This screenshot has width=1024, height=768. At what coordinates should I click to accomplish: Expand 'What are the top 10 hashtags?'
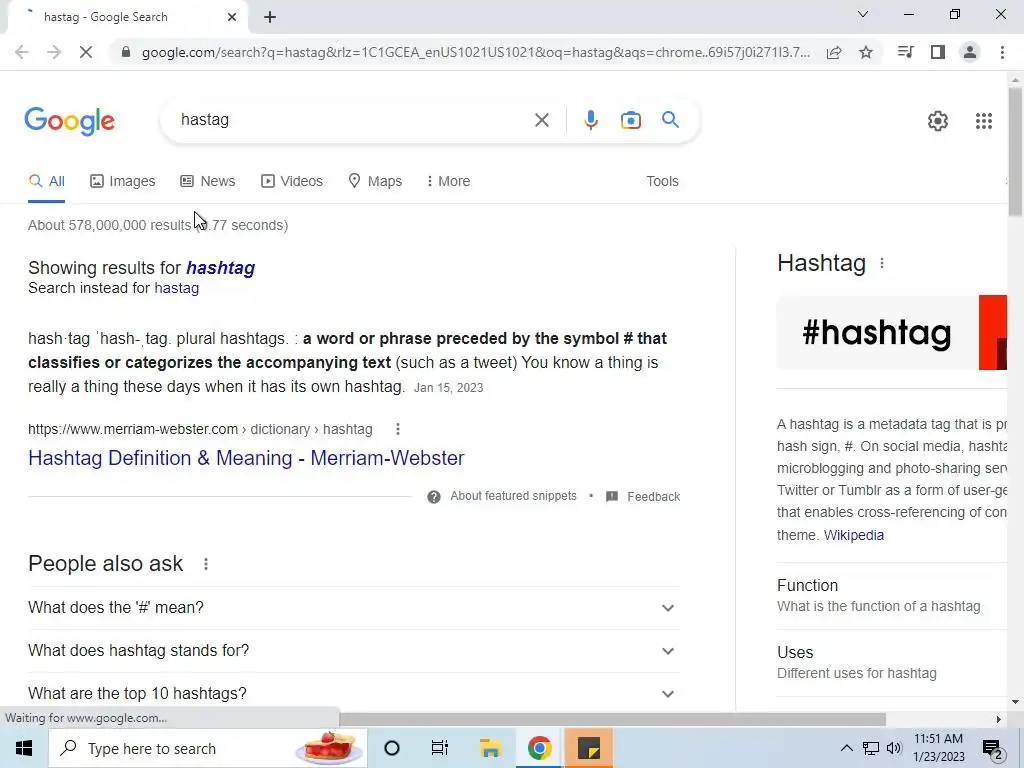point(354,693)
